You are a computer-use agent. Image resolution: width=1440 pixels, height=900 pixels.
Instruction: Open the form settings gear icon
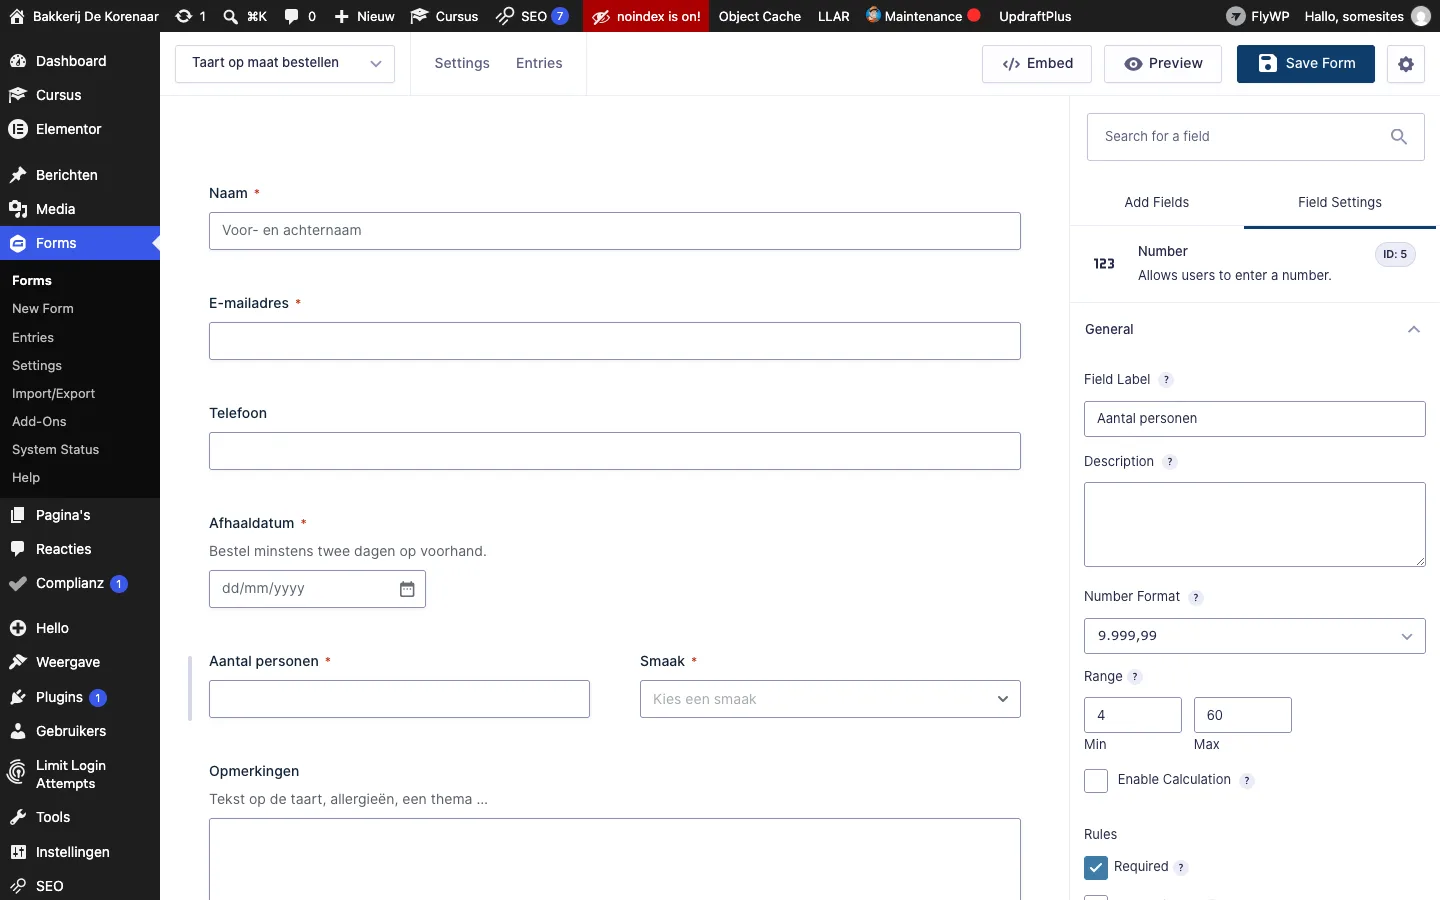tap(1405, 64)
